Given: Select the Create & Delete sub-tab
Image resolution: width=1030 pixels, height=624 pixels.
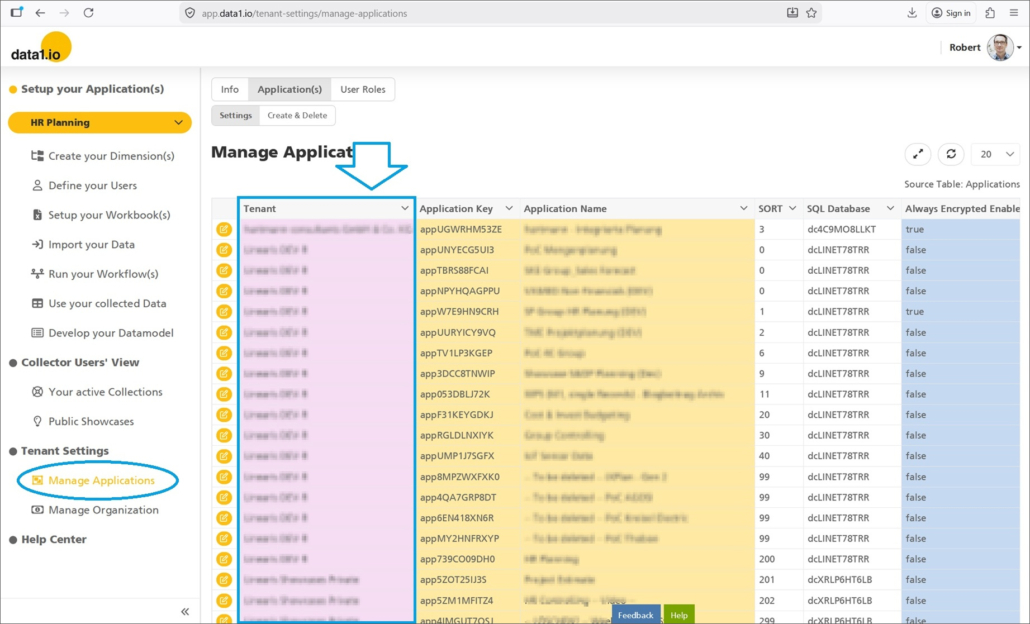Looking at the screenshot, I should (297, 115).
